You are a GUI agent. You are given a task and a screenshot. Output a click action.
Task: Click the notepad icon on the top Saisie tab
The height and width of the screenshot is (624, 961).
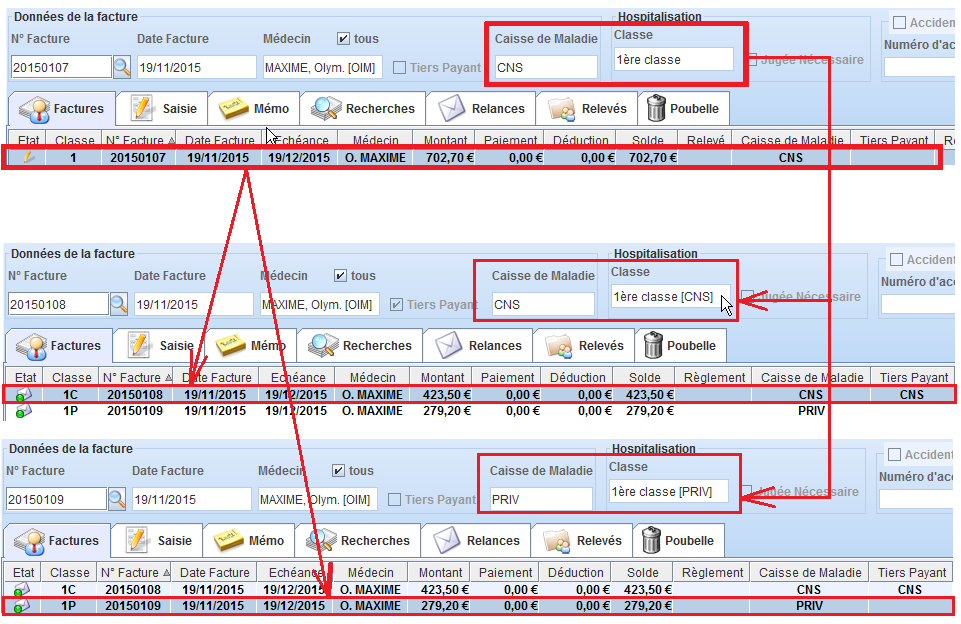tap(141, 108)
